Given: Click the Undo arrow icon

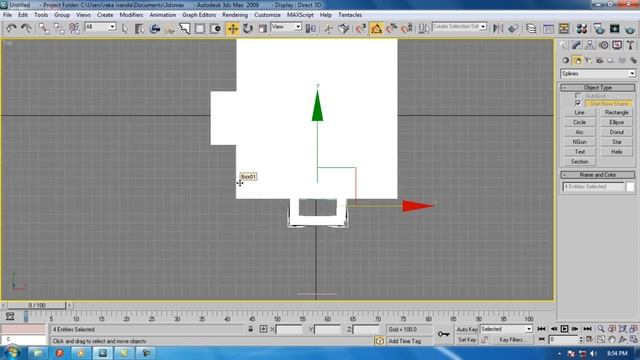Looking at the screenshot, I should pyautogui.click(x=11, y=28).
